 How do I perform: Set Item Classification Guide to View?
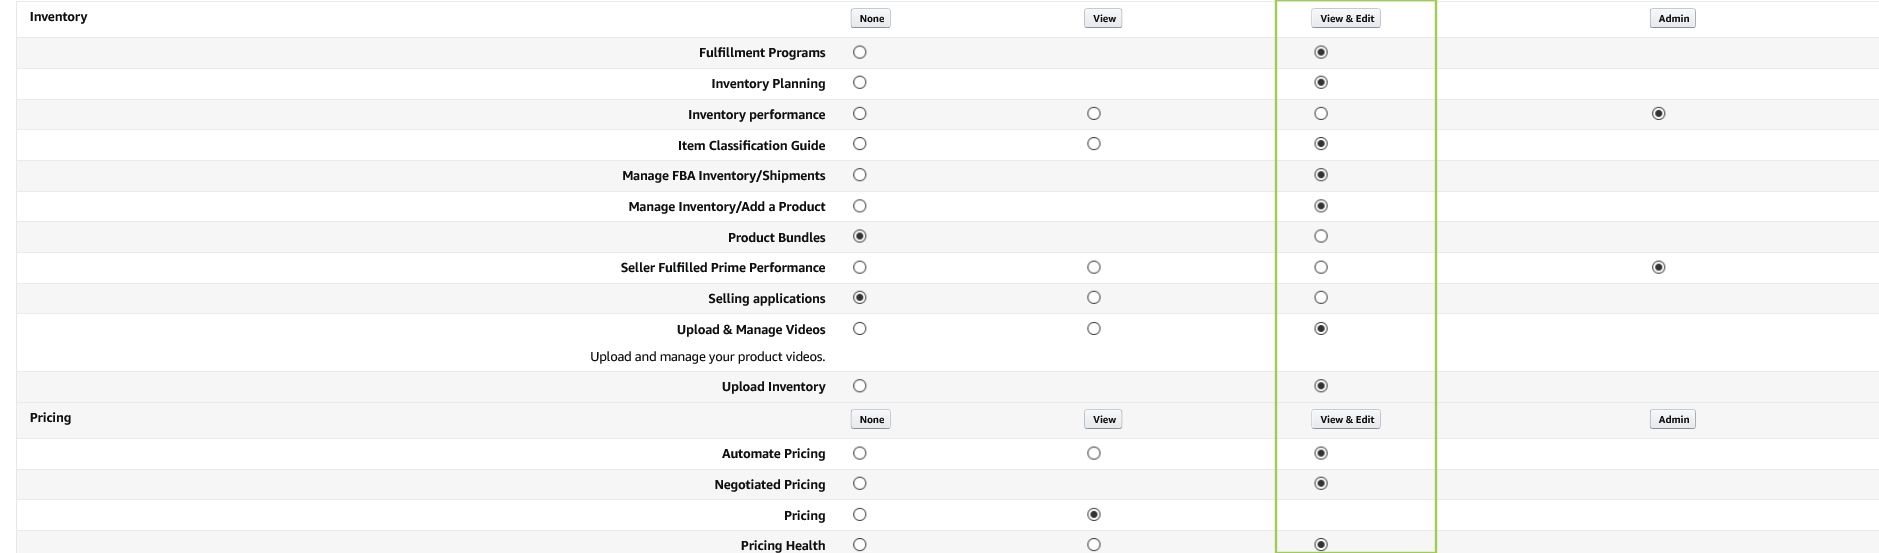tap(1094, 144)
